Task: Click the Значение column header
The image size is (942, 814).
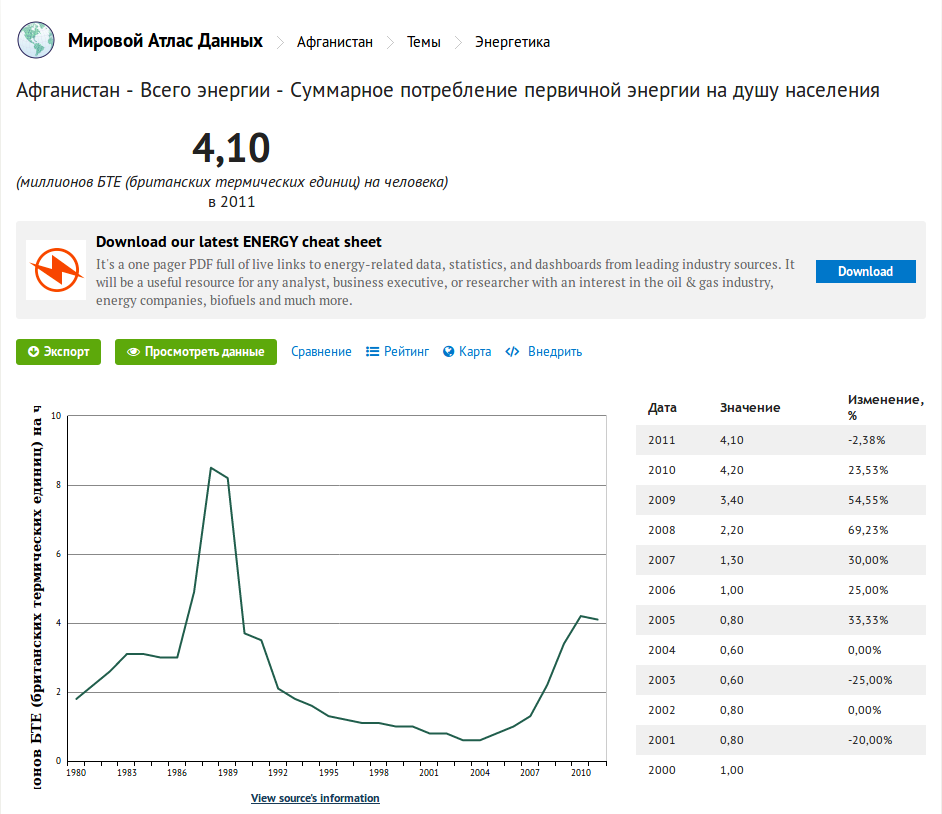Action: [x=750, y=408]
